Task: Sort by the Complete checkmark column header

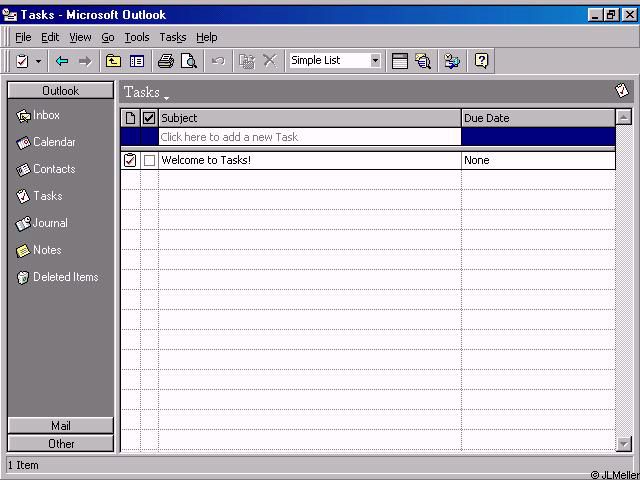Action: [149, 118]
